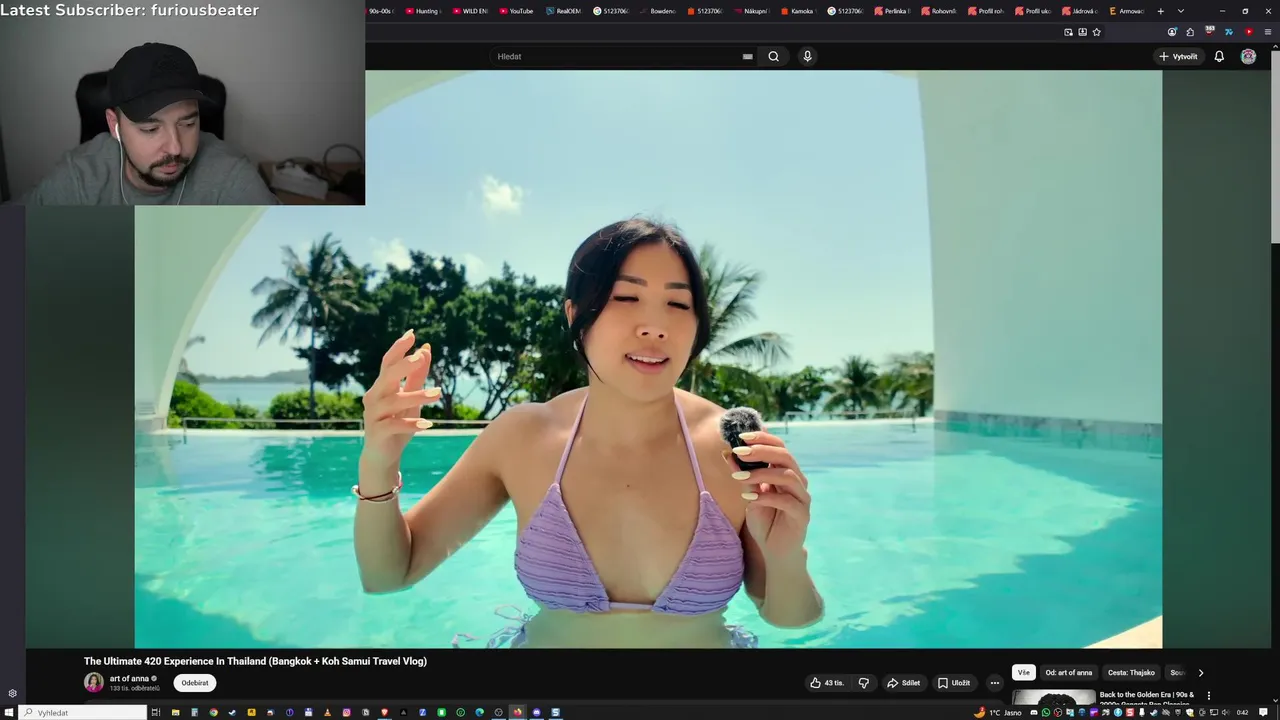Switch to the YouTube browser tab
This screenshot has width=1280, height=720.
[516, 11]
